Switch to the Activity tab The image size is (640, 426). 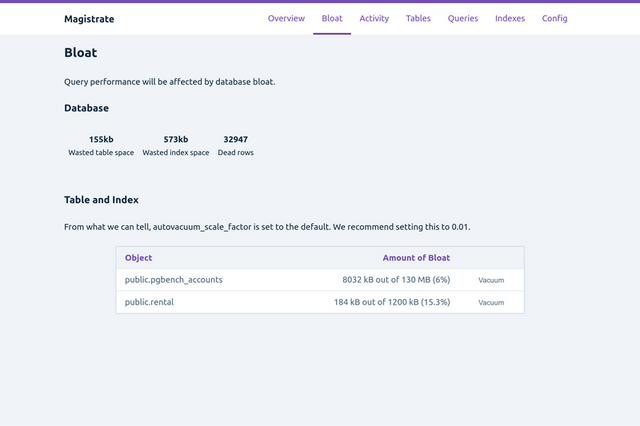[x=374, y=18]
